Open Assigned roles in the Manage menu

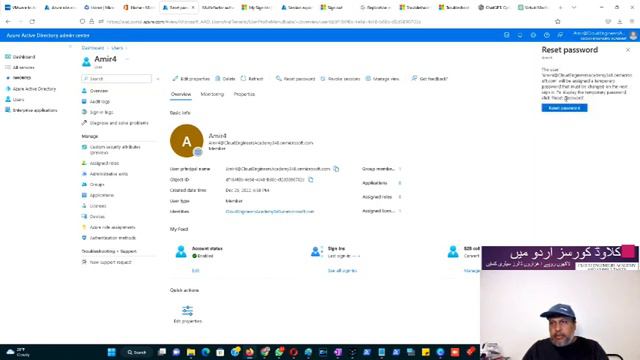coord(104,163)
